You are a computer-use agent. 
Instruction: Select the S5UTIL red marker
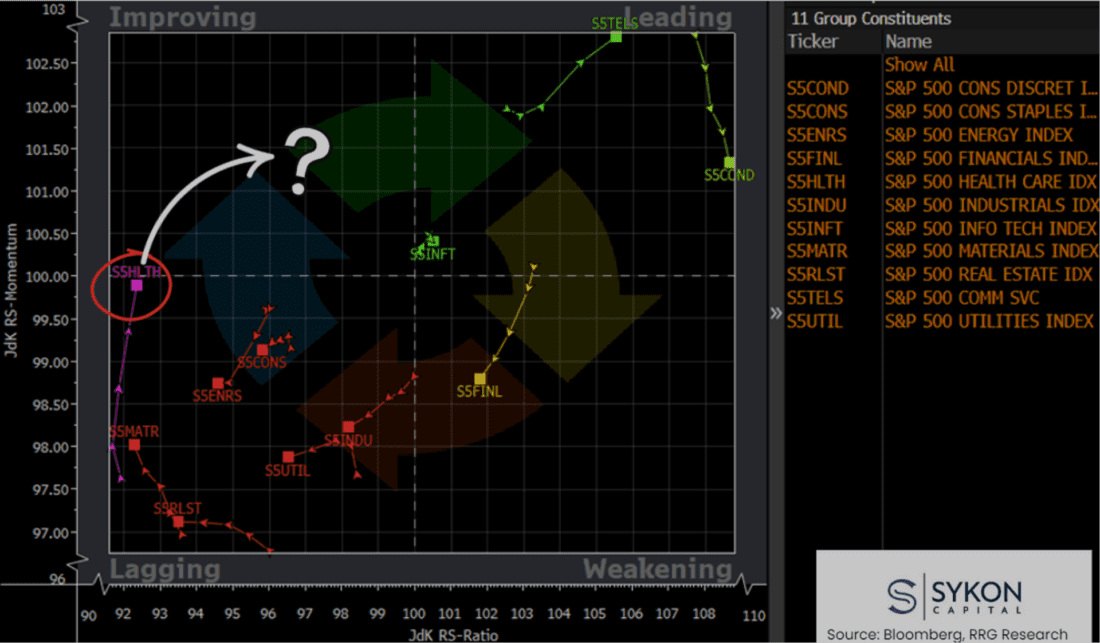288,457
